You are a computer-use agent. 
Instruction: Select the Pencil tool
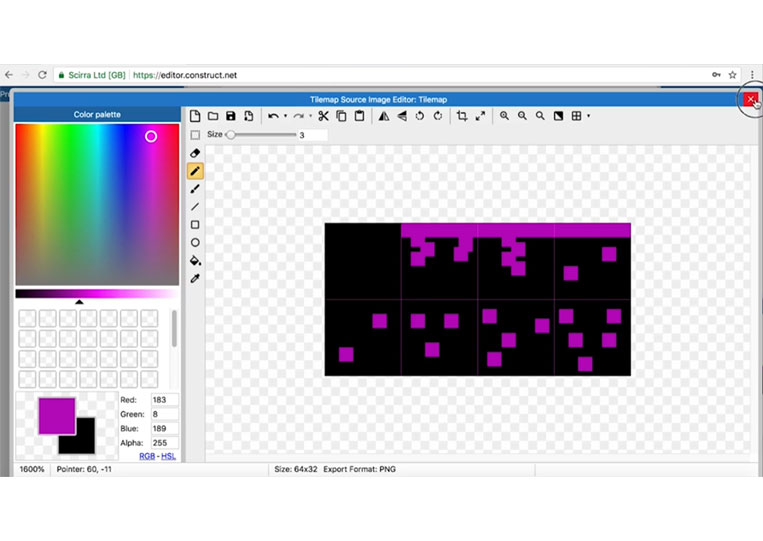coord(195,171)
